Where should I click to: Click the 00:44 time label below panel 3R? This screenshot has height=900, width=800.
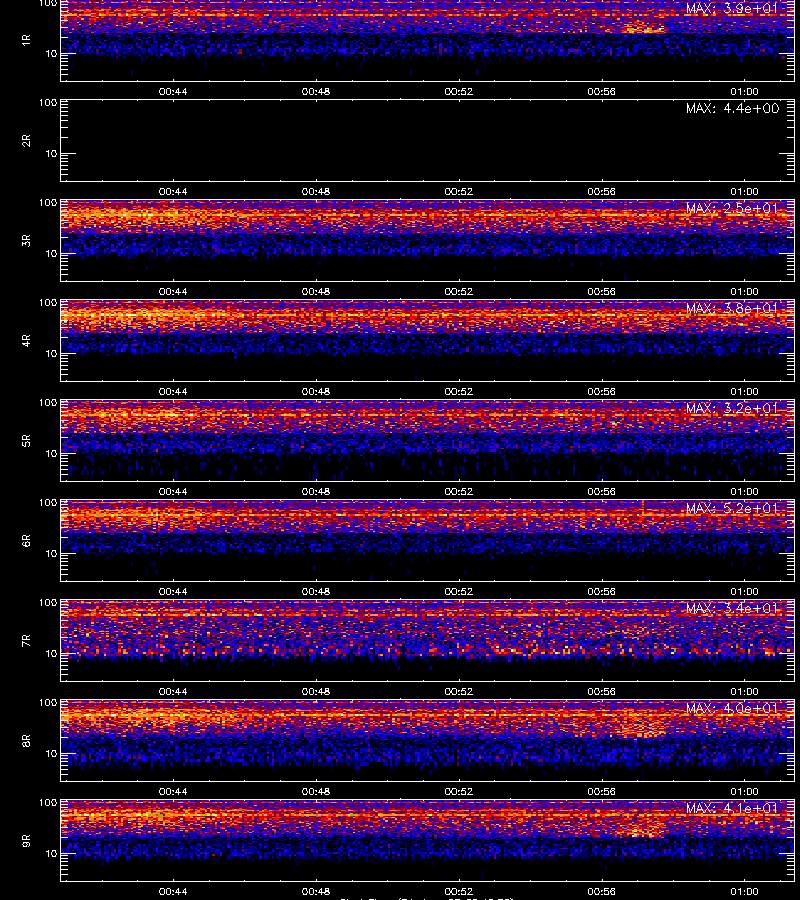(x=173, y=292)
